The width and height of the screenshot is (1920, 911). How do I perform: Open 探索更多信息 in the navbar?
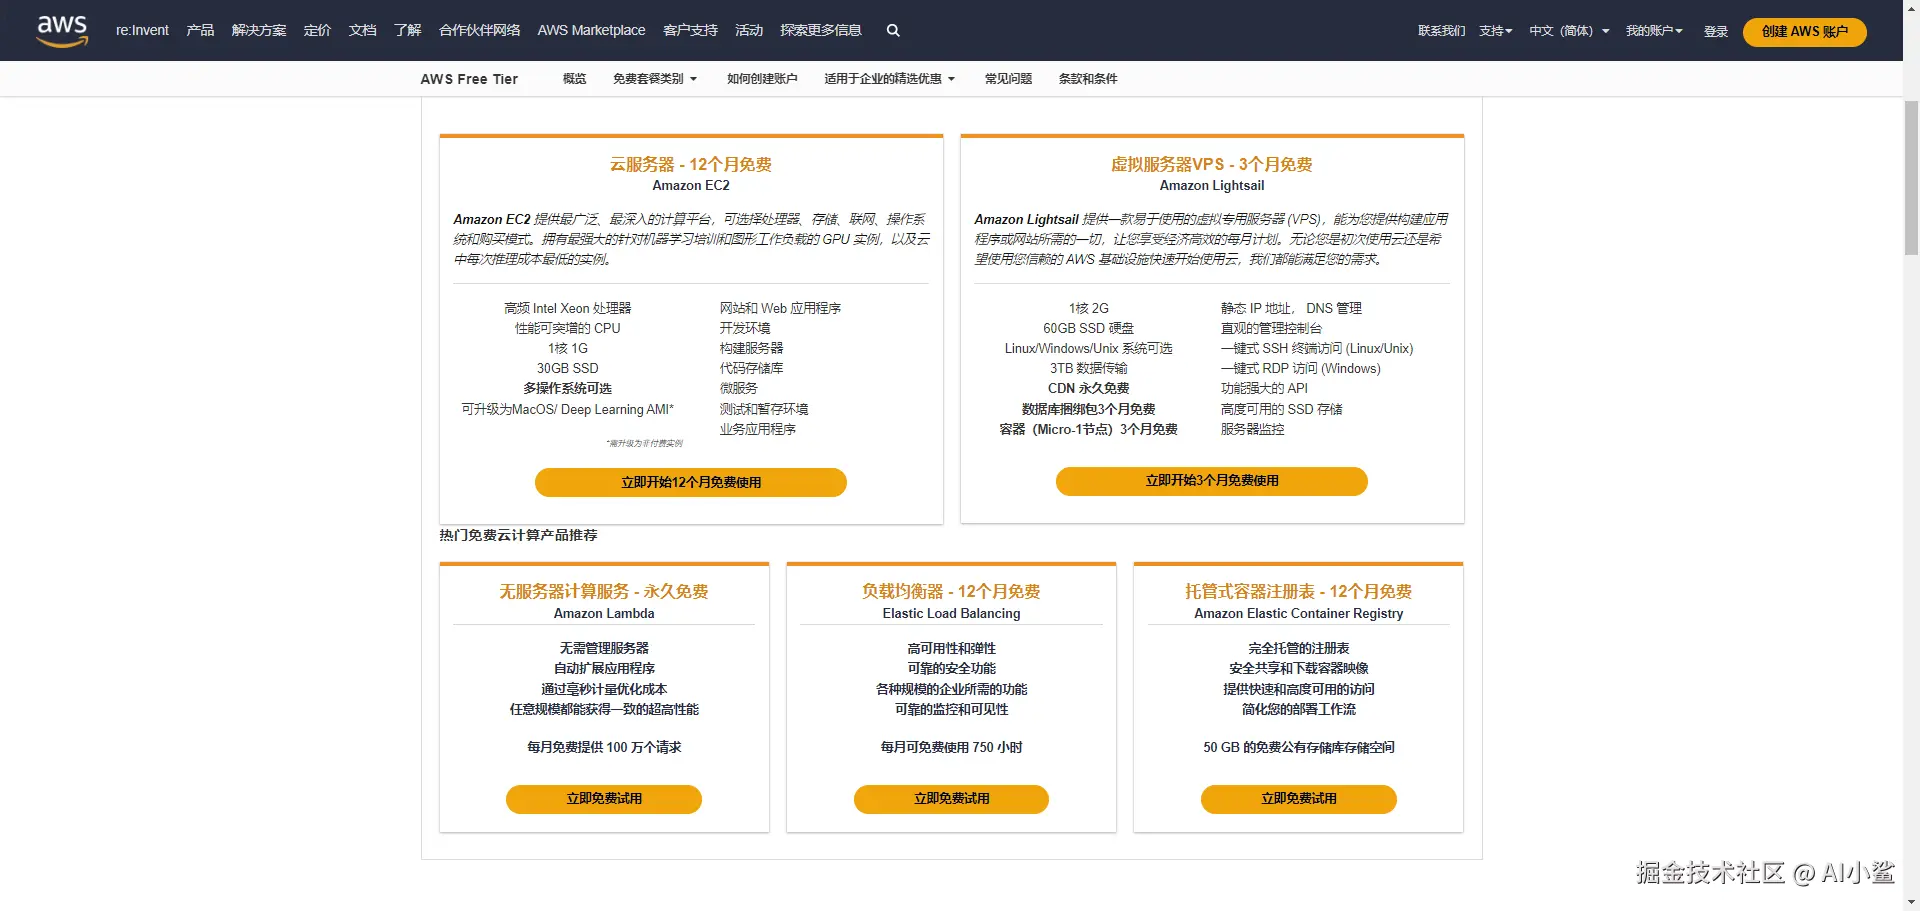coord(821,31)
